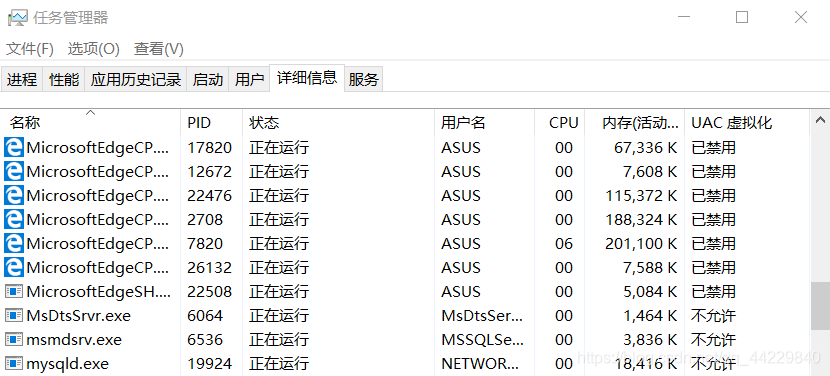Screen dimensions: 830x376
Task: Sort by the CPU column header
Action: 560,123
